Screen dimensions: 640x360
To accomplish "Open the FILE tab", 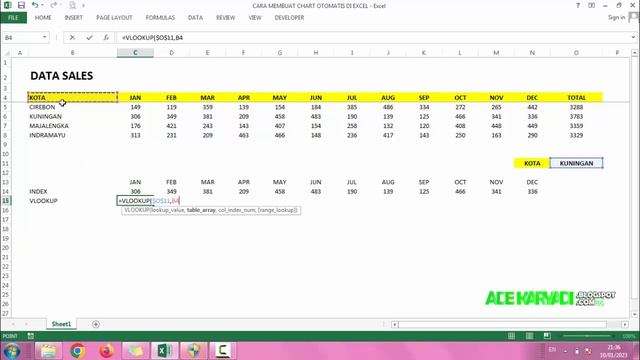I will tap(13, 18).
